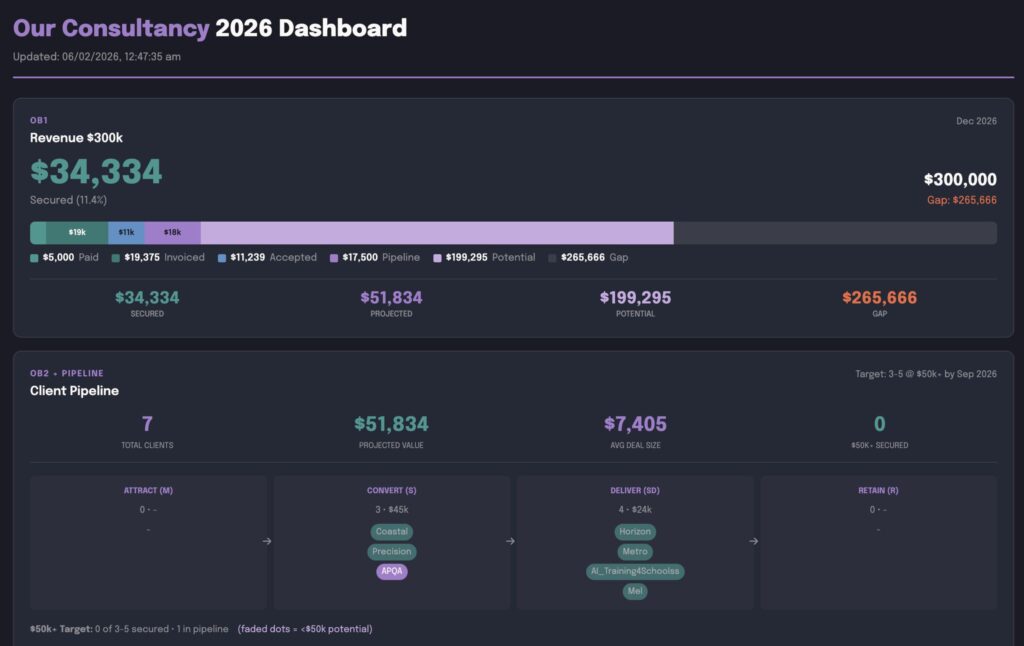Click the $7,405 average deal size stat
Image resolution: width=1024 pixels, height=646 pixels.
pos(635,424)
